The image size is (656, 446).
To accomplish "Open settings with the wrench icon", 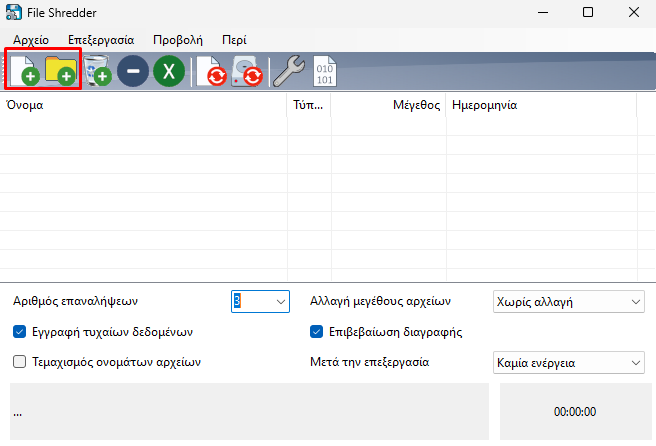I will tap(289, 71).
